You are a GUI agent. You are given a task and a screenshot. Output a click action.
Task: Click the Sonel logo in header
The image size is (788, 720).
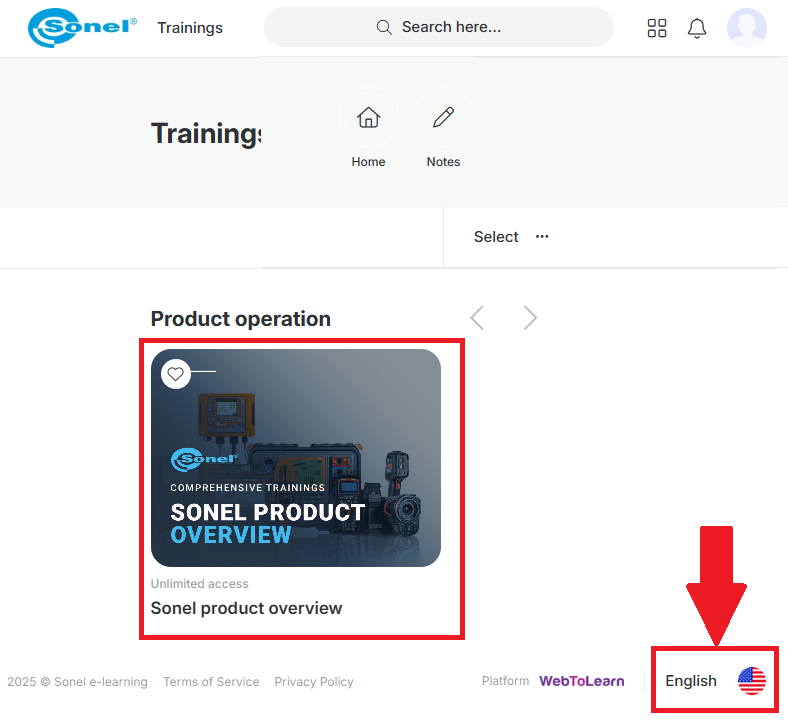click(x=82, y=28)
